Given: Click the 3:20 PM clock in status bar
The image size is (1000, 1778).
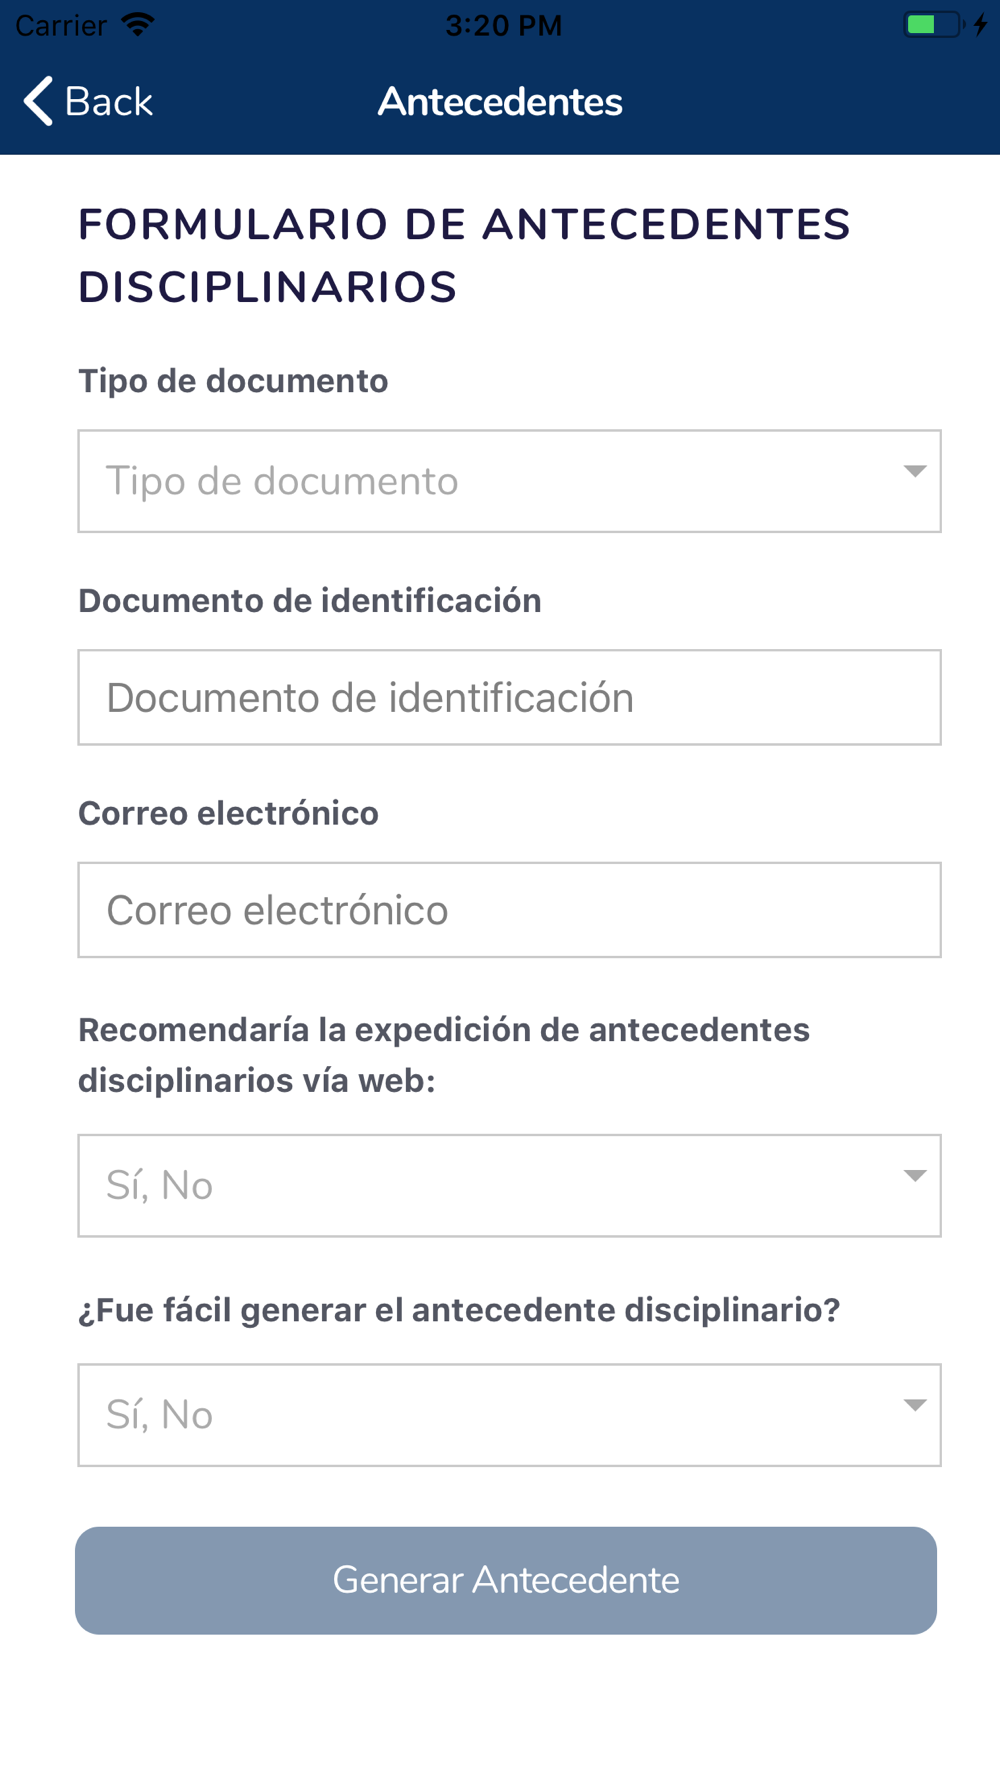Looking at the screenshot, I should pyautogui.click(x=503, y=25).
